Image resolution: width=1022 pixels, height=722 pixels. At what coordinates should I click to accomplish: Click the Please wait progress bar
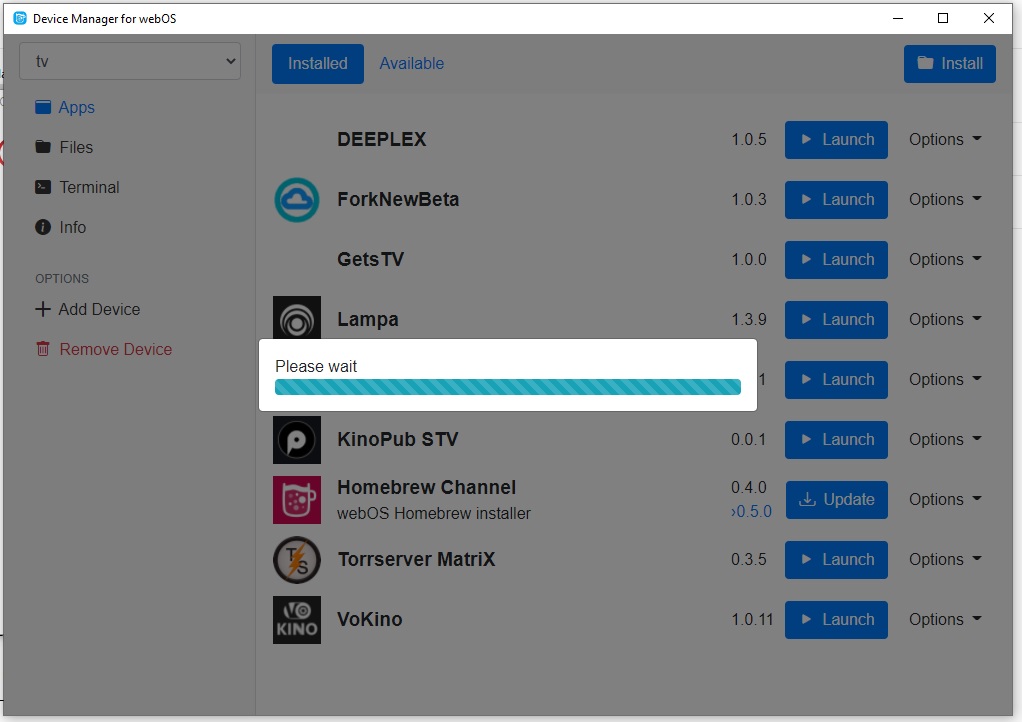pos(507,388)
